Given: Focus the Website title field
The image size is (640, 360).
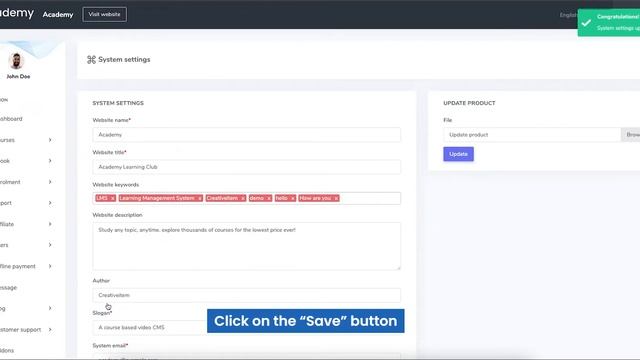Looking at the screenshot, I should coord(247,167).
